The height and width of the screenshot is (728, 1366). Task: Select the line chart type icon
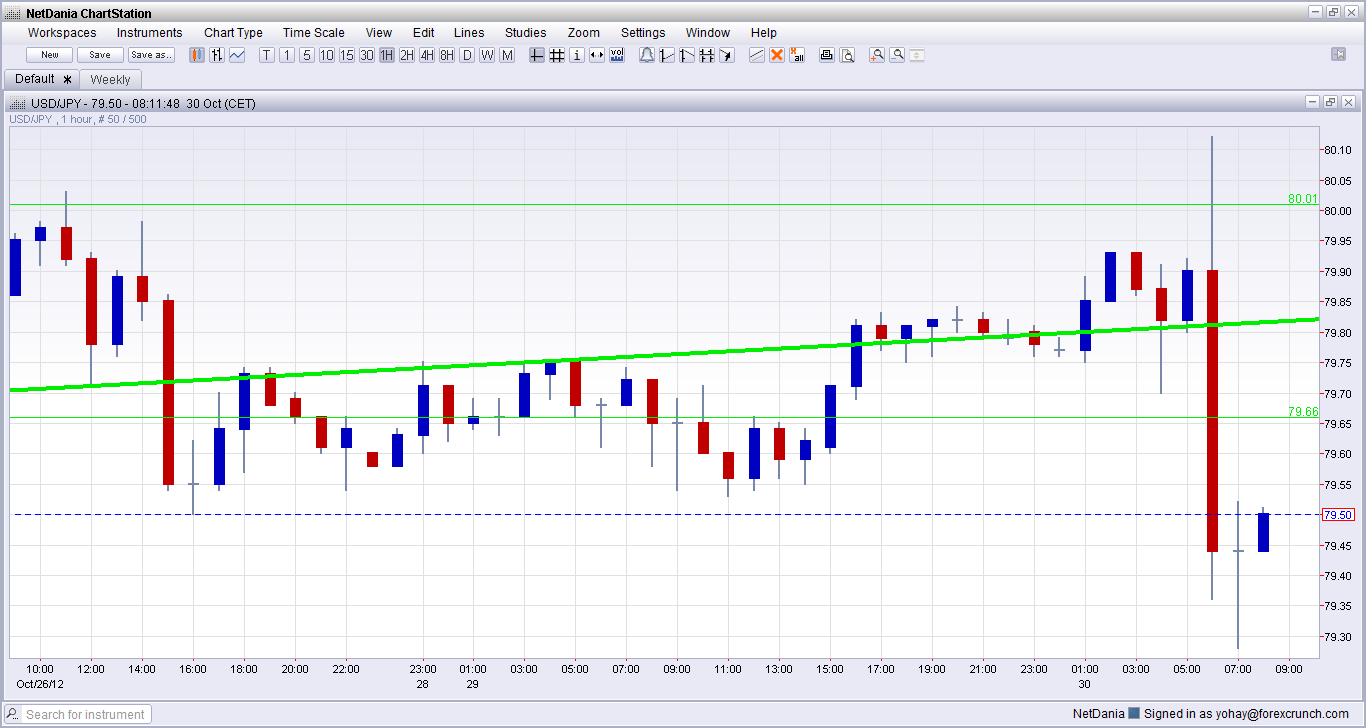point(237,55)
